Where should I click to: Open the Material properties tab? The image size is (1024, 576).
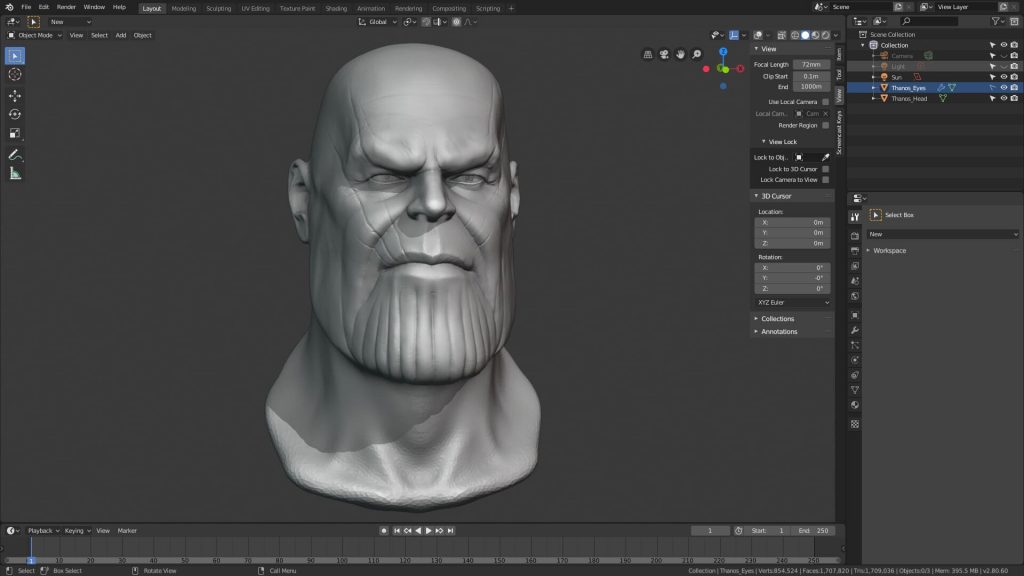[x=855, y=405]
